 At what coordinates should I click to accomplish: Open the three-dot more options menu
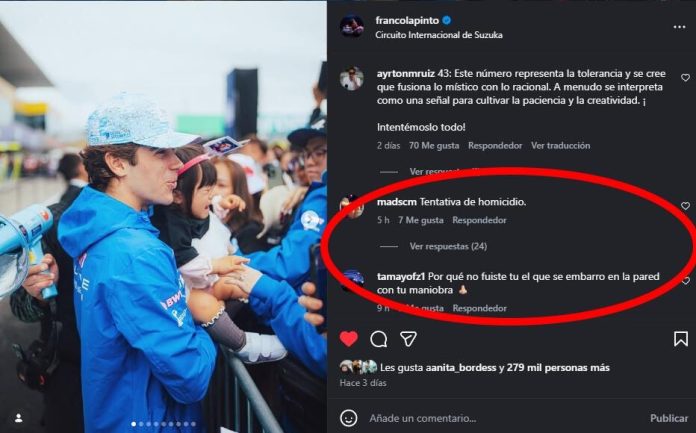pyautogui.click(x=679, y=26)
